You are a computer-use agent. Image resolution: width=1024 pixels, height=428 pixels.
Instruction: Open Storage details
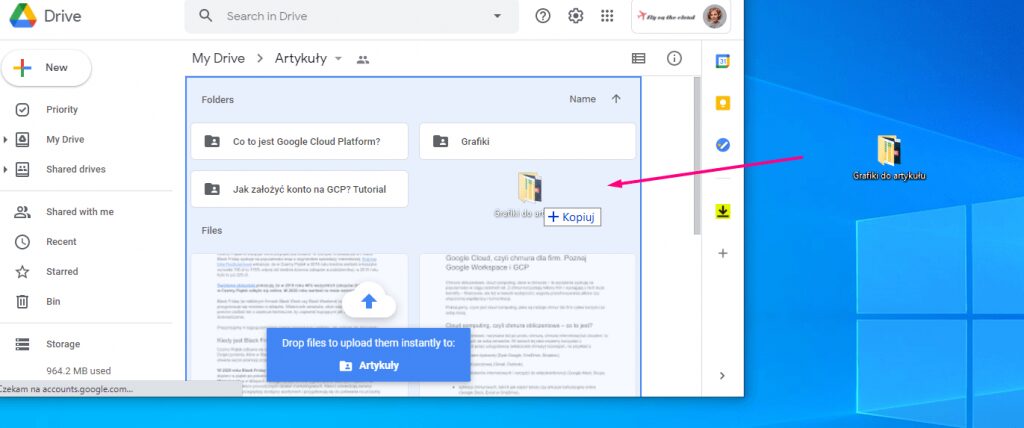click(x=63, y=344)
